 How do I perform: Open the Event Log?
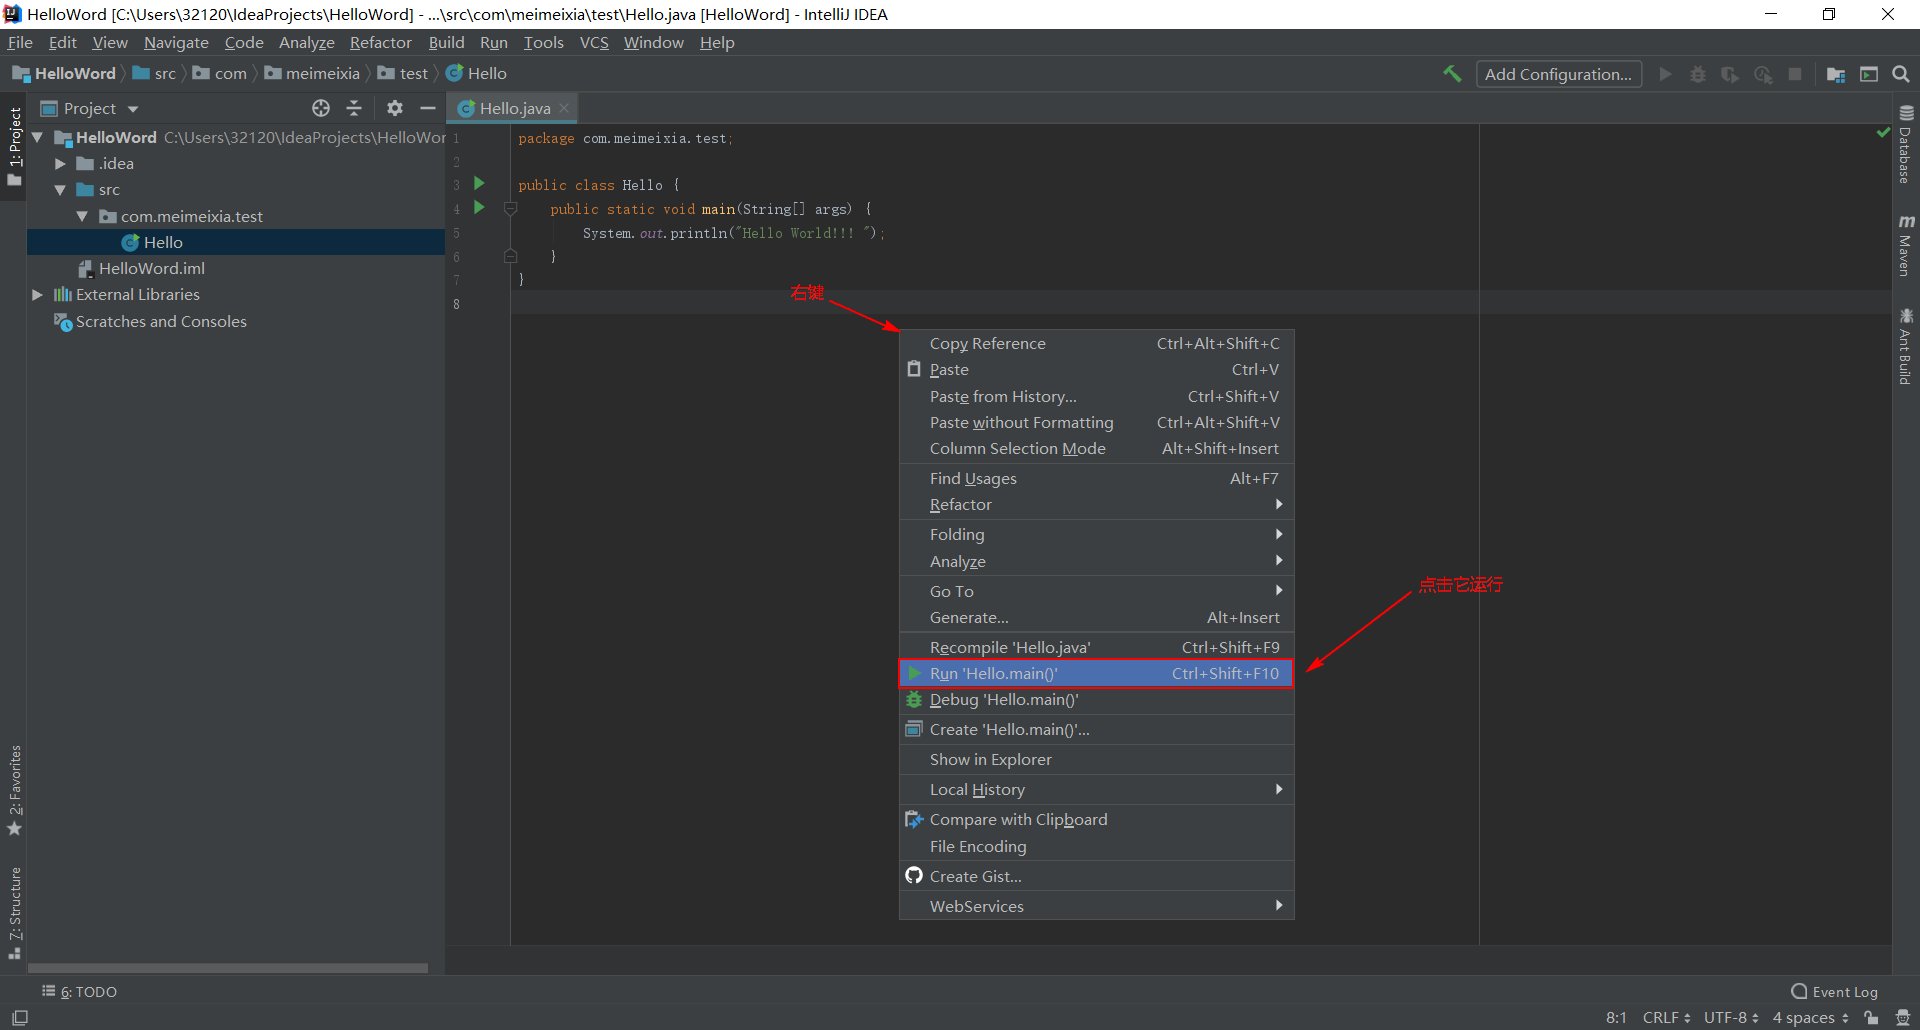(x=1834, y=992)
